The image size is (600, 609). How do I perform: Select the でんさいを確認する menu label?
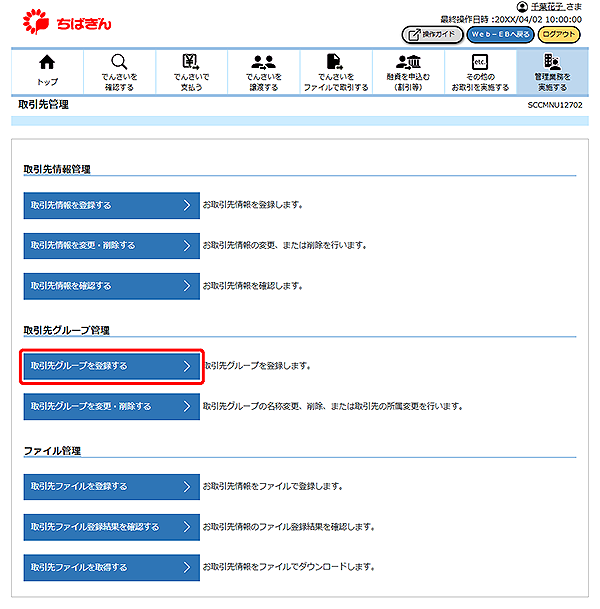[x=119, y=82]
